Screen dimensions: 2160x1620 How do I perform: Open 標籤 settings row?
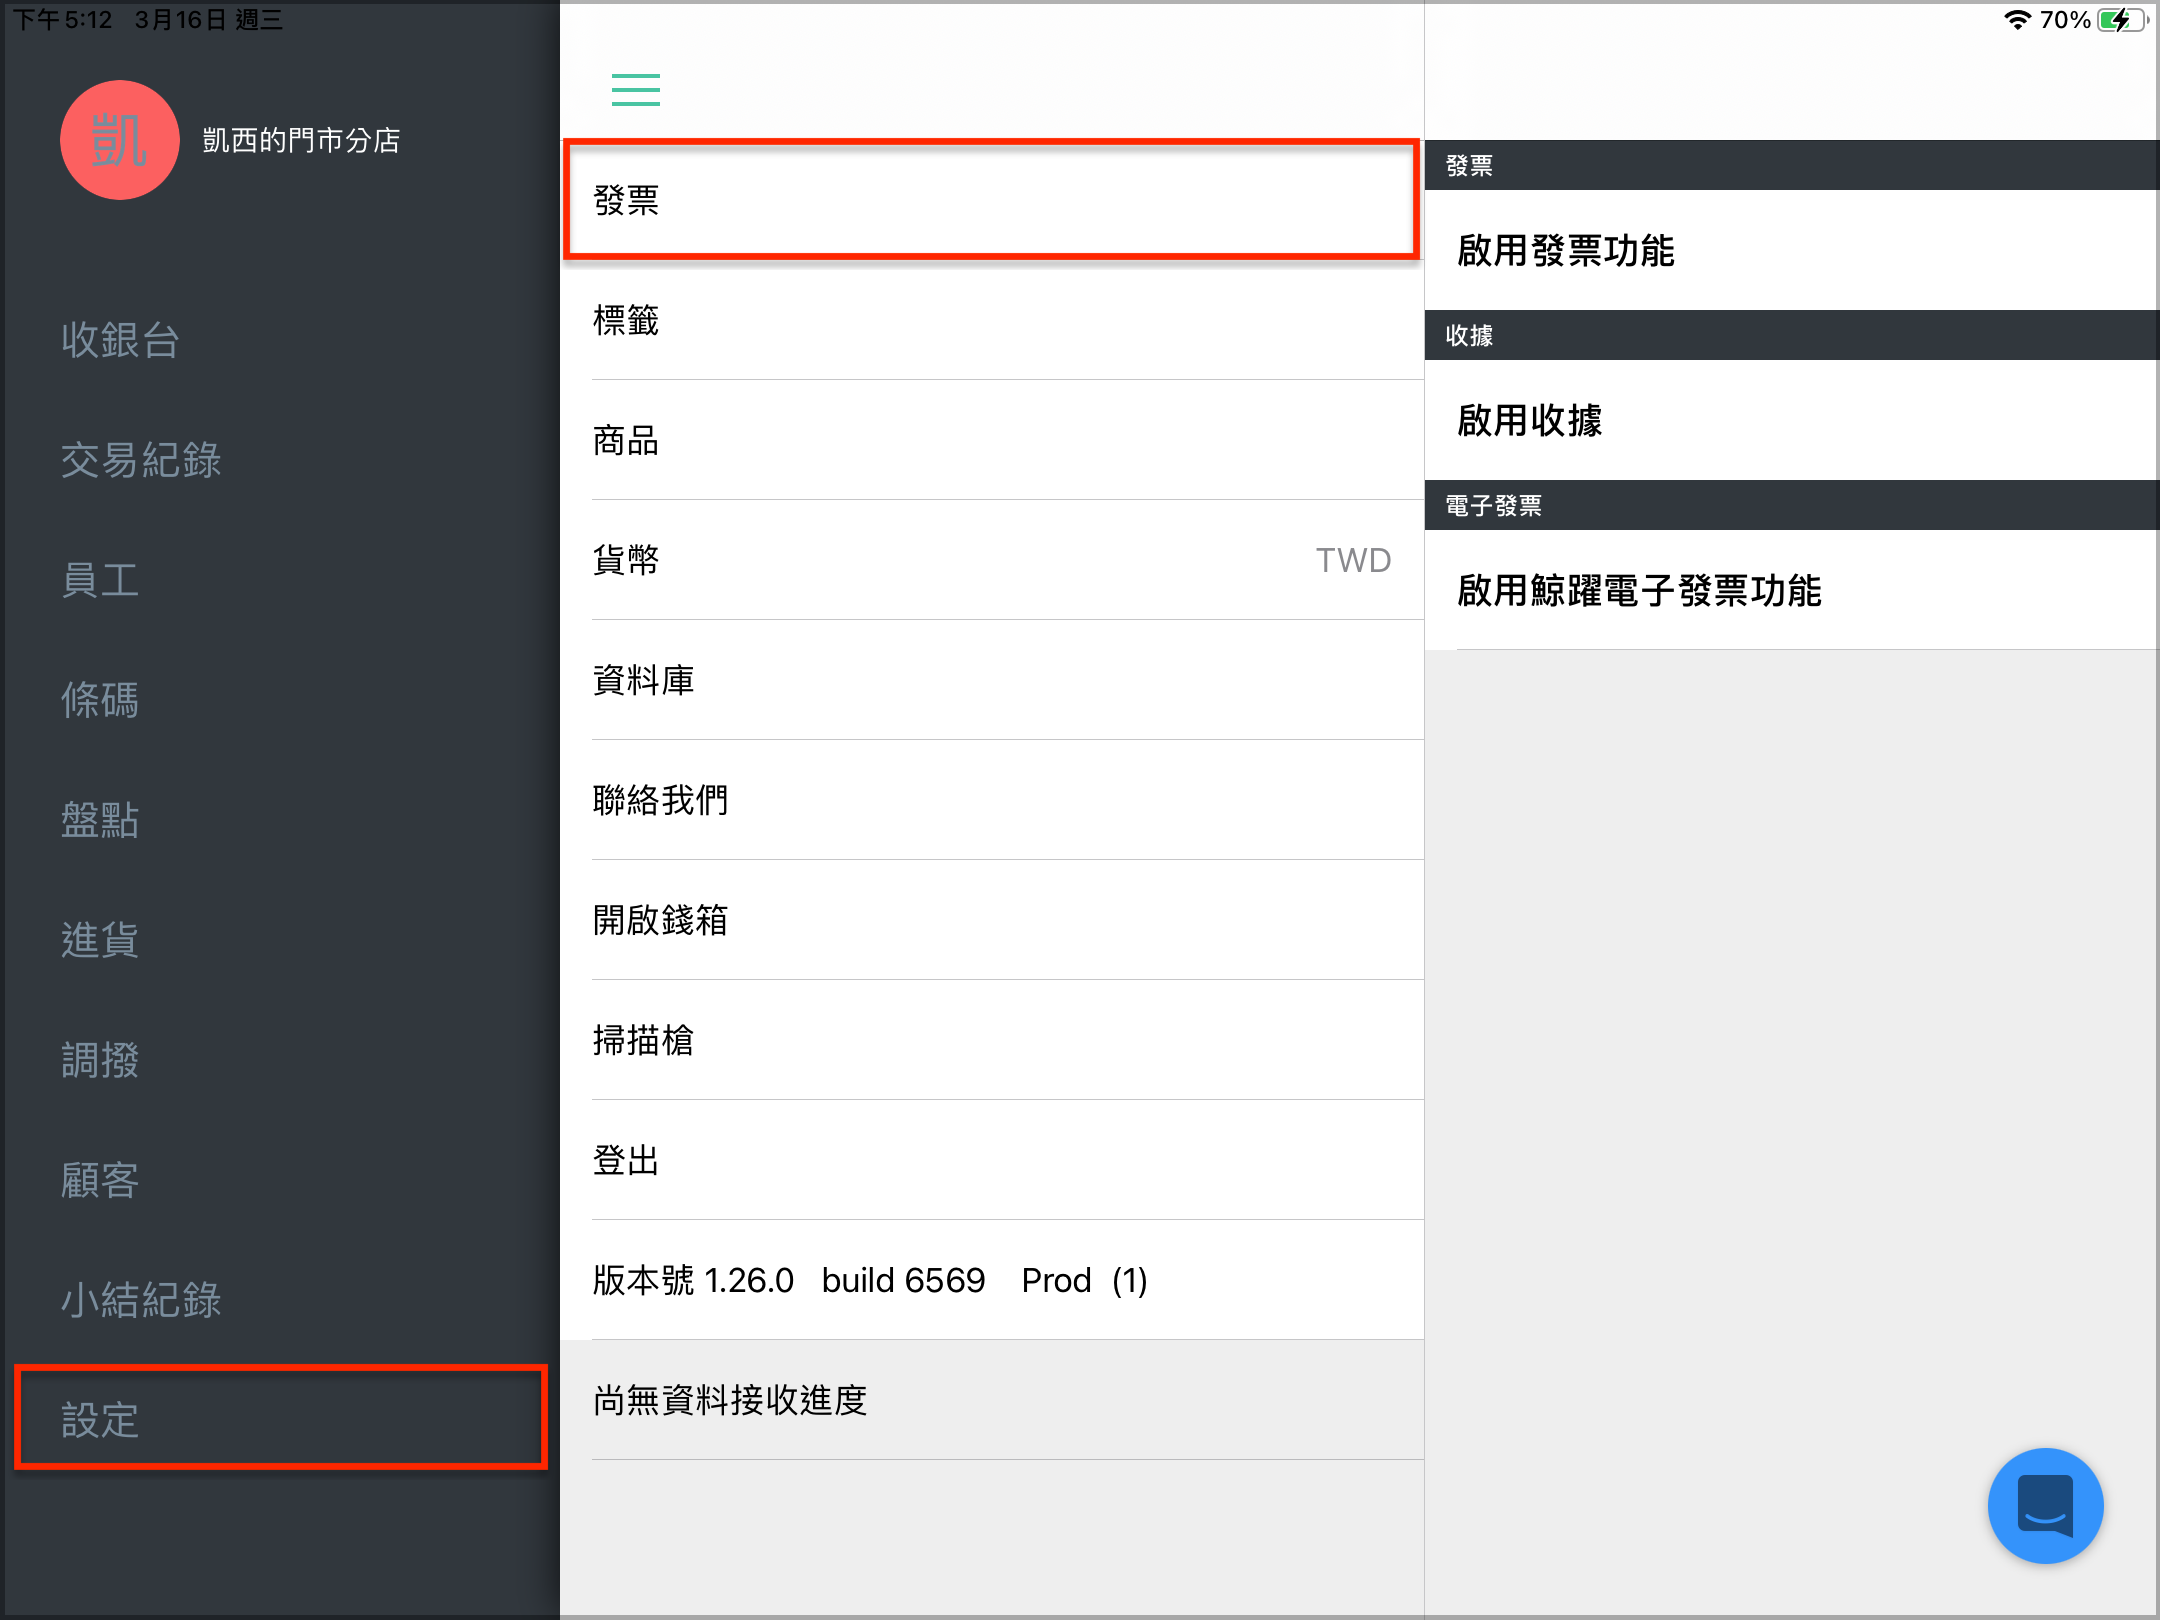[992, 320]
